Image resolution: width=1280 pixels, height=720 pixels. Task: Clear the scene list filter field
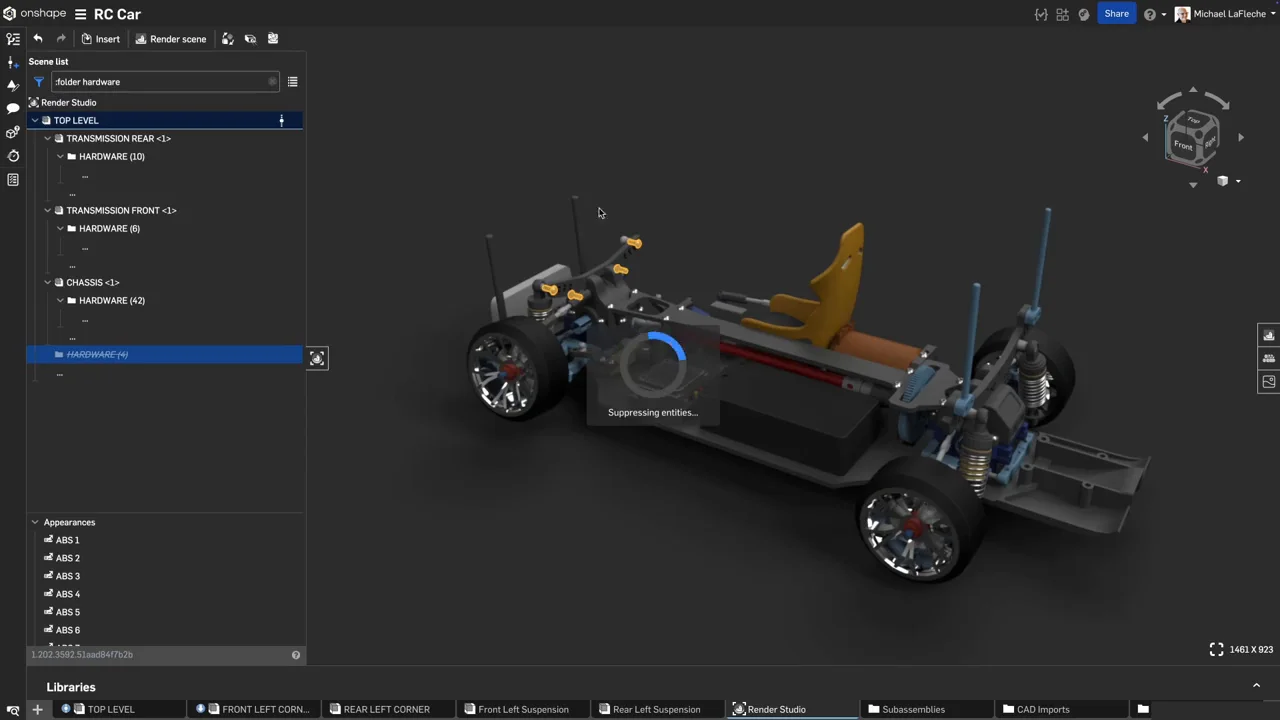pos(272,82)
